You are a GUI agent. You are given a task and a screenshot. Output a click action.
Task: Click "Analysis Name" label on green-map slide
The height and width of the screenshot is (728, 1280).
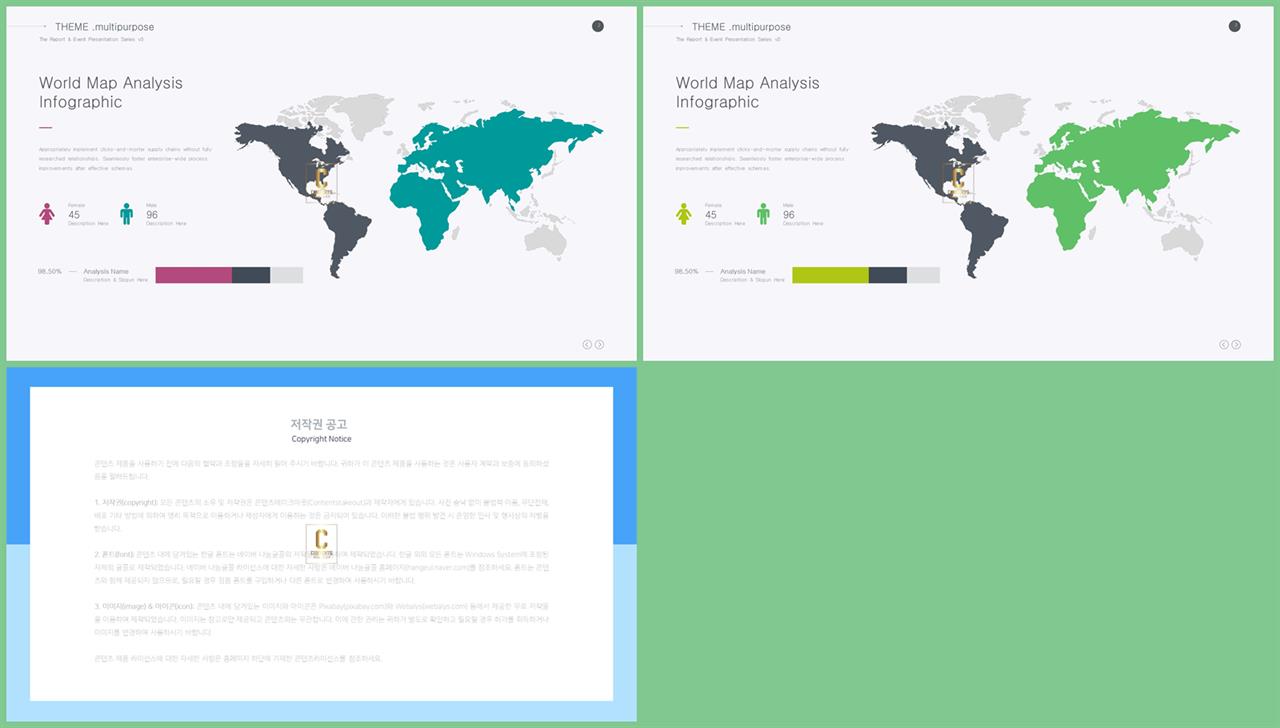(743, 271)
